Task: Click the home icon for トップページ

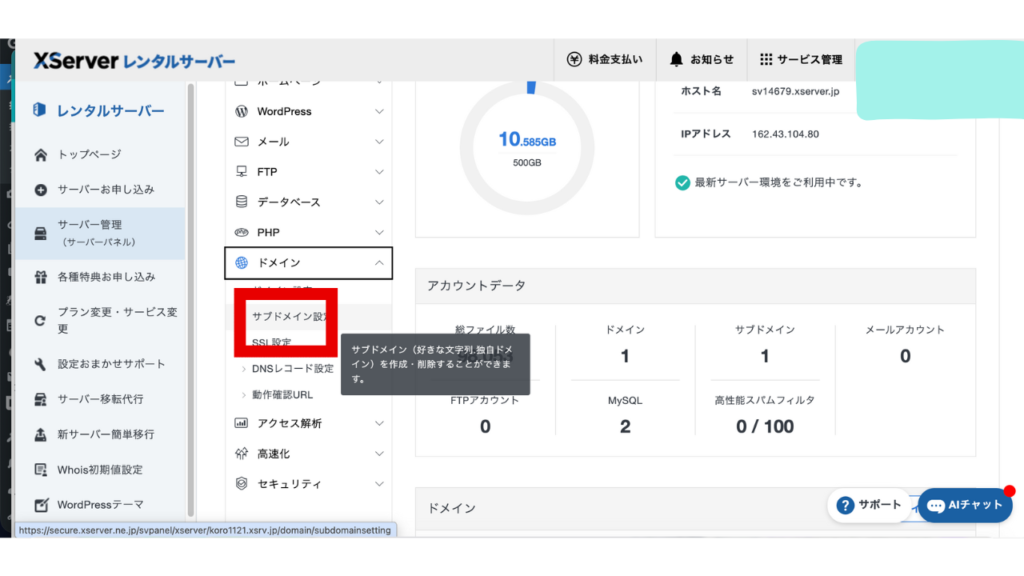Action: pos(41,155)
